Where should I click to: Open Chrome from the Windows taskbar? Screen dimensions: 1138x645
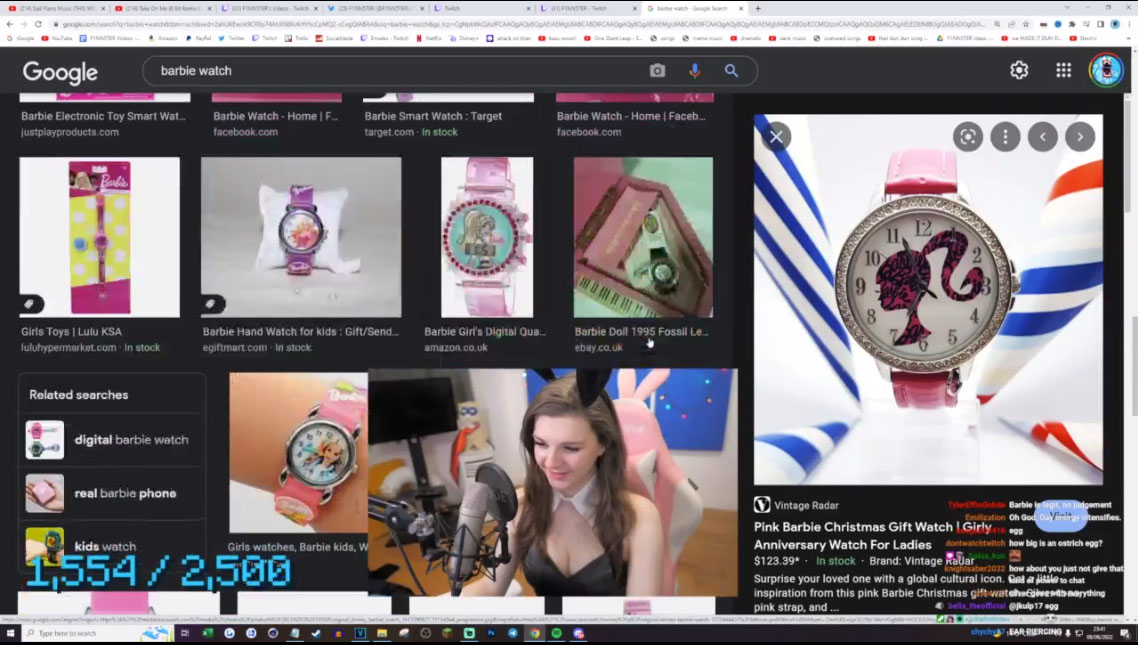pos(534,633)
